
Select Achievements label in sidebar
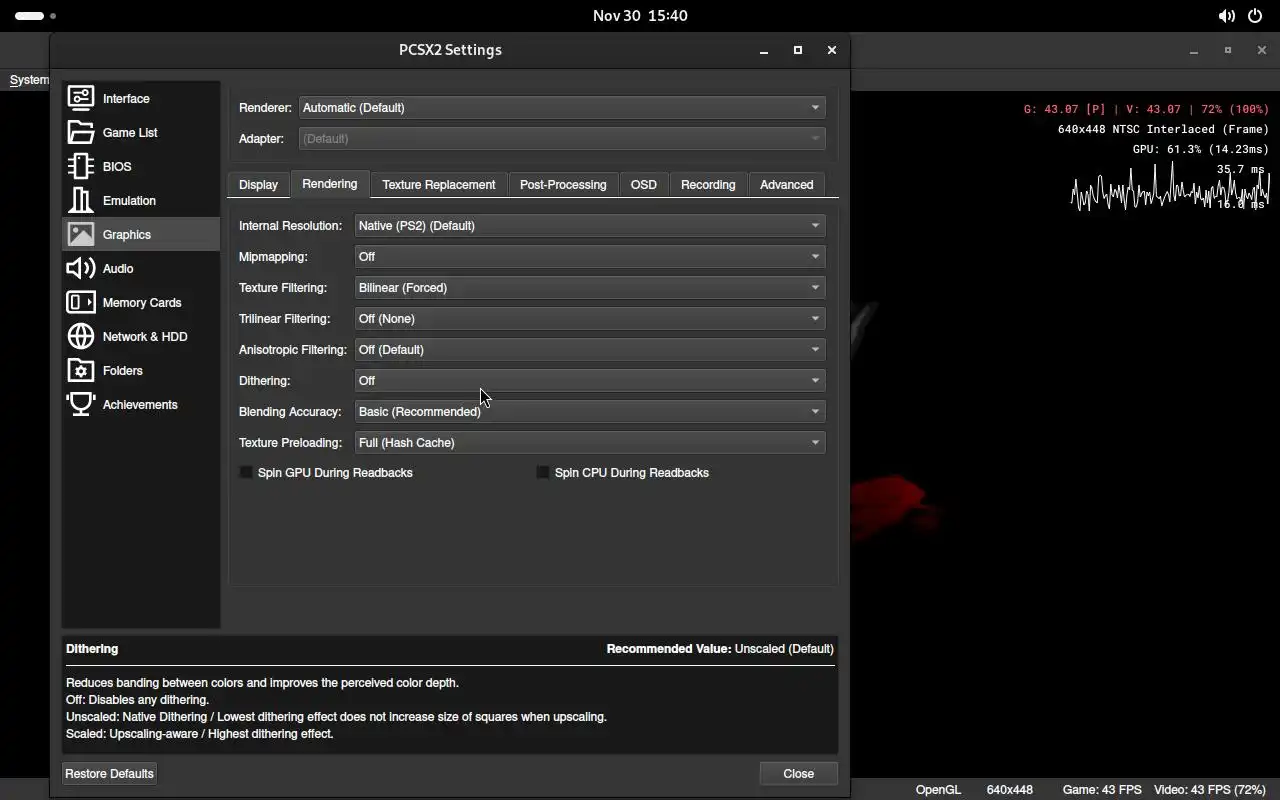click(140, 404)
